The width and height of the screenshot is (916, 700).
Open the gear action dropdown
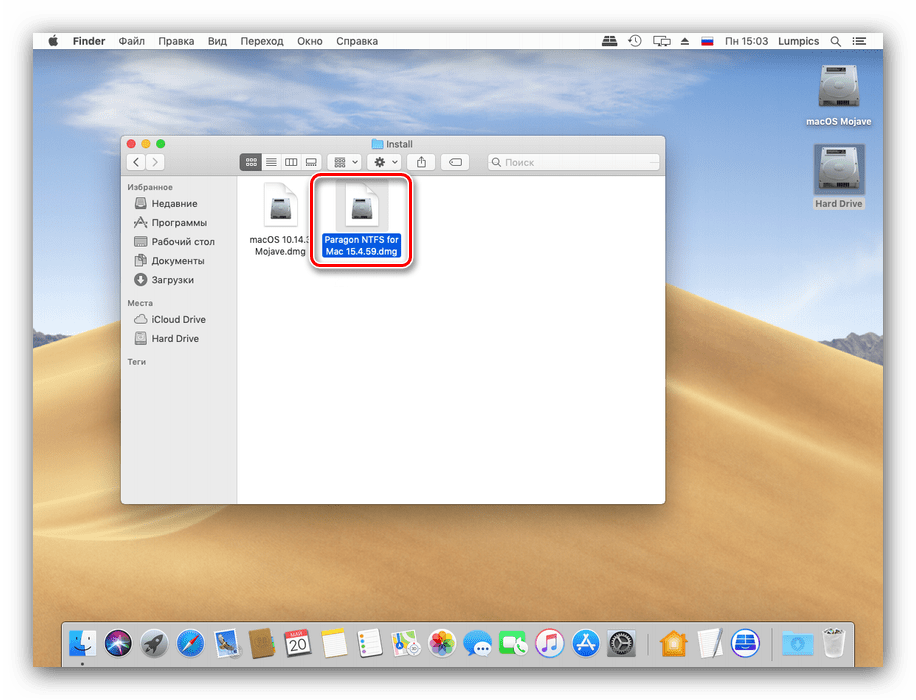[x=384, y=162]
